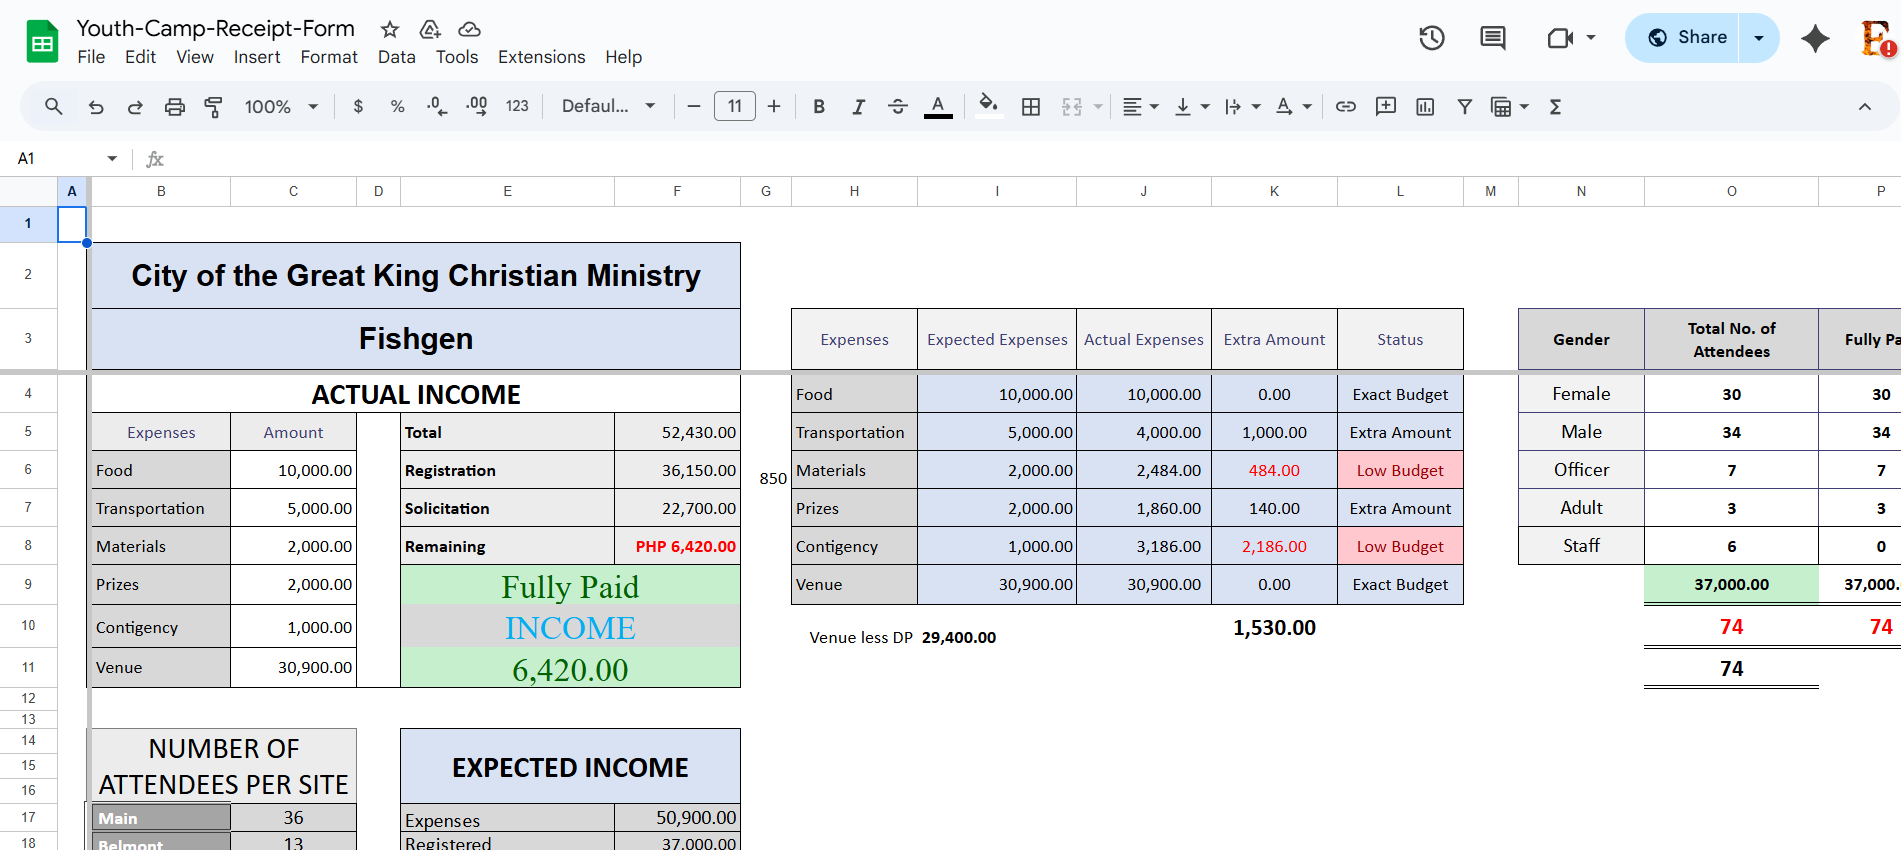Open the functions sigma menu

pos(1555,106)
